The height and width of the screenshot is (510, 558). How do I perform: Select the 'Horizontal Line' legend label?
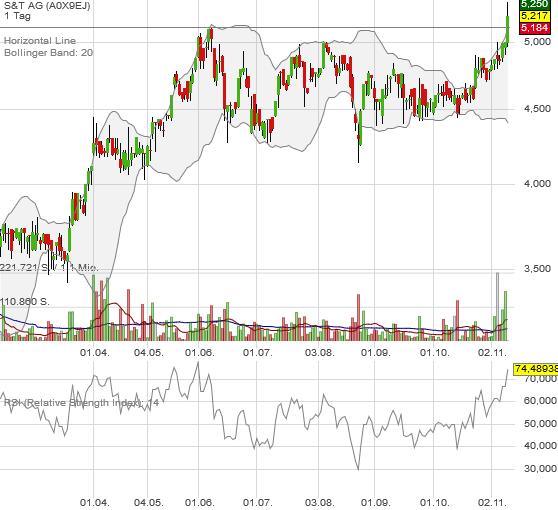coord(40,41)
